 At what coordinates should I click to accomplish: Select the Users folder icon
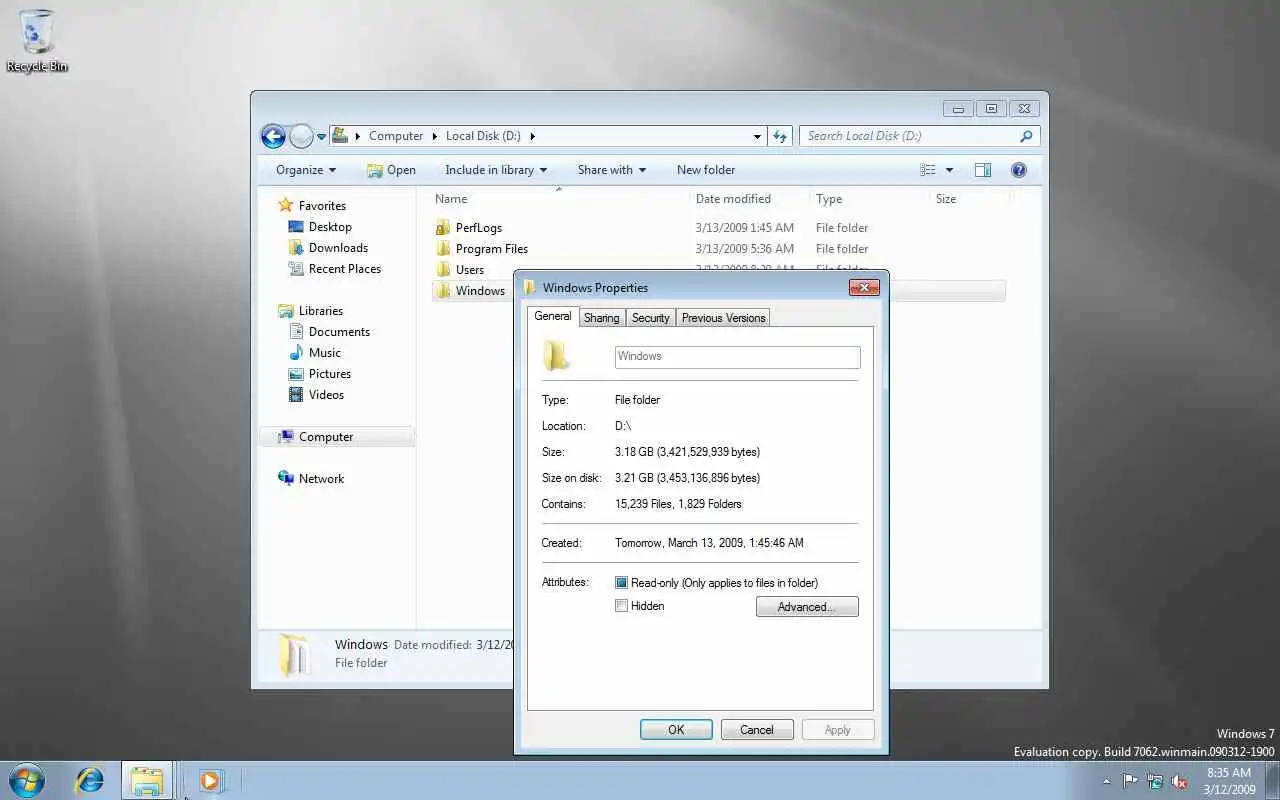coord(443,270)
